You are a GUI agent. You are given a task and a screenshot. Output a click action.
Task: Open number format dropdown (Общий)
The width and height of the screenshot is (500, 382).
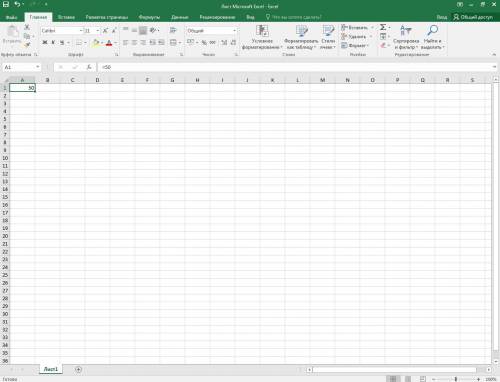pyautogui.click(x=235, y=31)
